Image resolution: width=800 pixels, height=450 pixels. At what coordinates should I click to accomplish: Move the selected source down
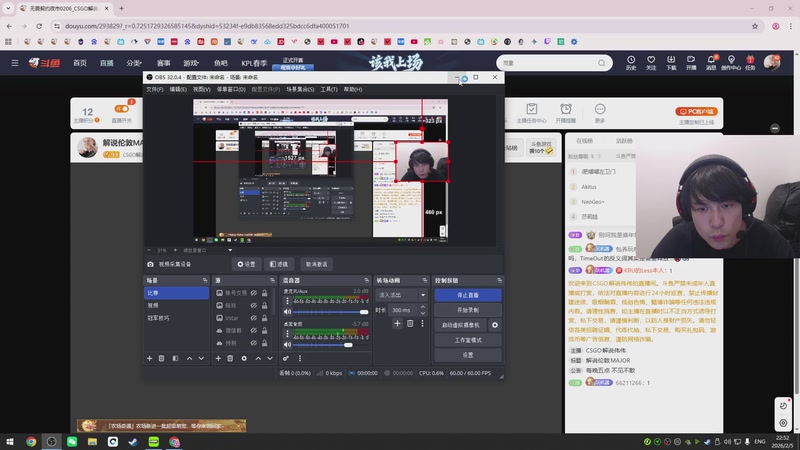pos(270,359)
